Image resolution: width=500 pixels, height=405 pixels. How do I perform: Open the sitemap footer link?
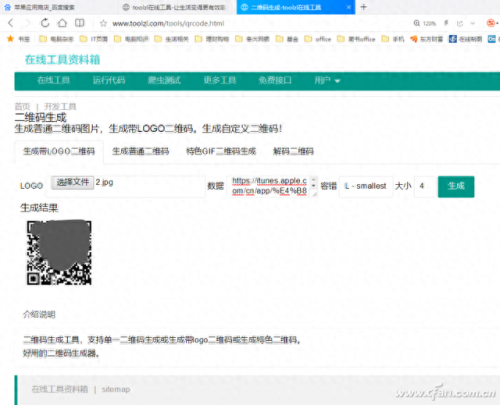(116, 389)
